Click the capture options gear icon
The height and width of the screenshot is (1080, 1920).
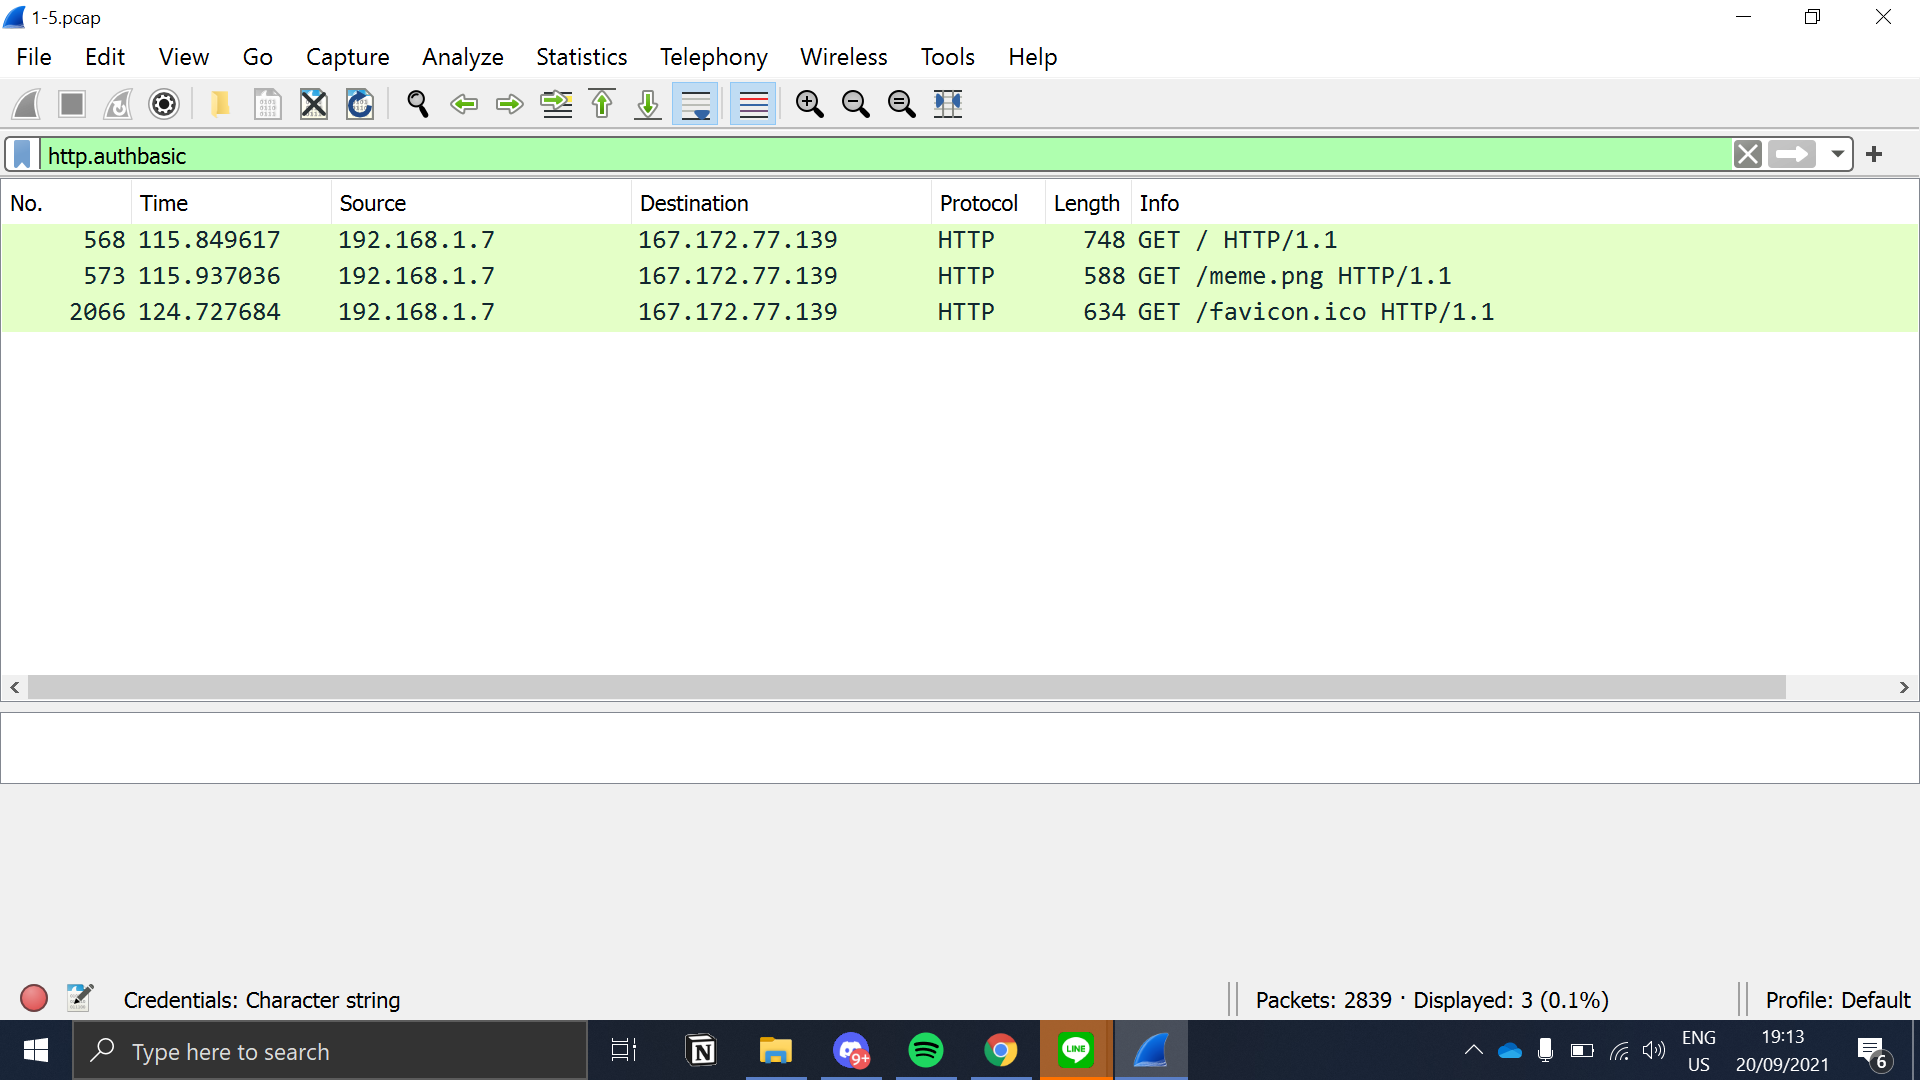click(x=164, y=102)
